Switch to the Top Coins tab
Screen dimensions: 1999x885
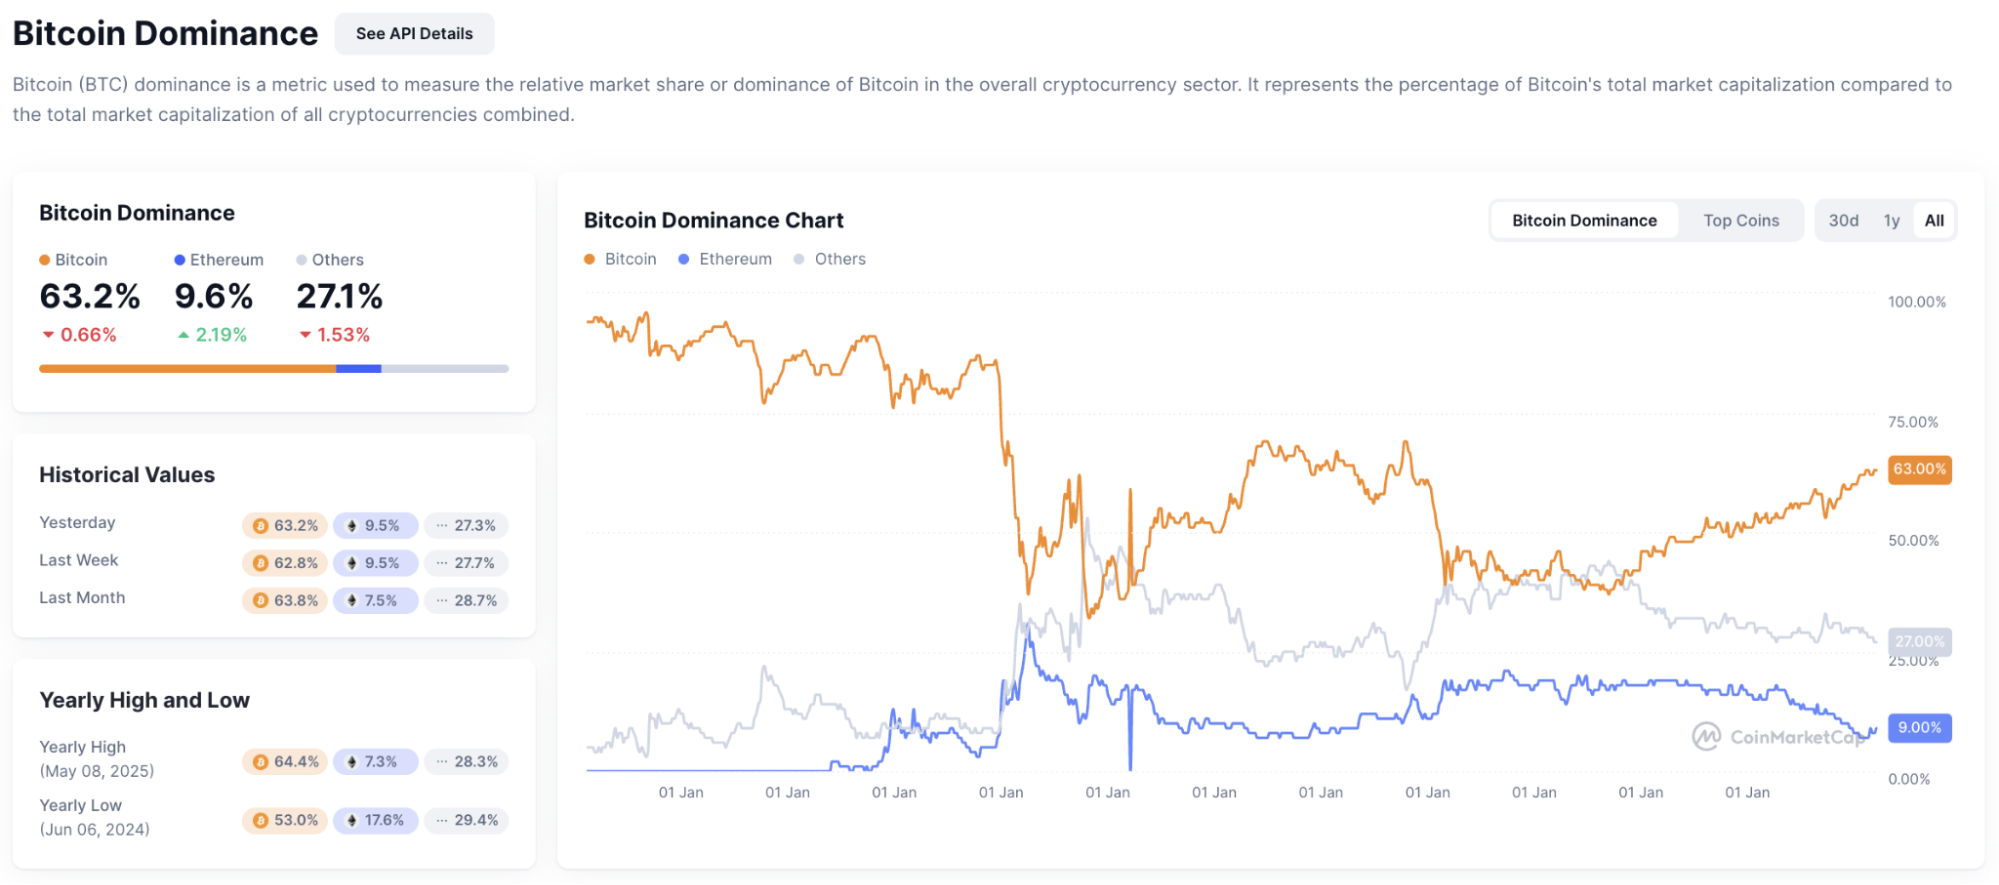point(1740,219)
